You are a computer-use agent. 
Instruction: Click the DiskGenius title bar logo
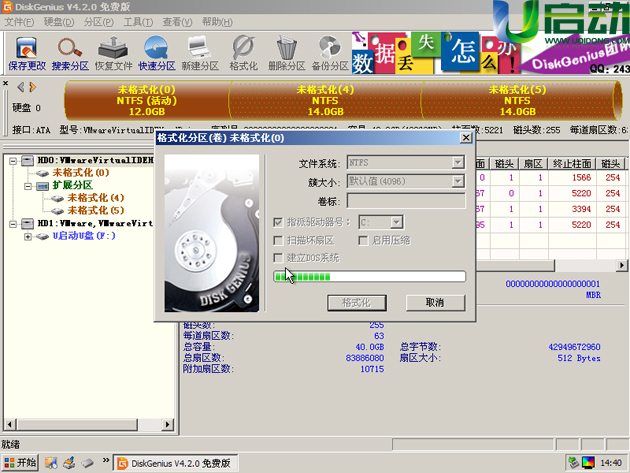coord(7,7)
